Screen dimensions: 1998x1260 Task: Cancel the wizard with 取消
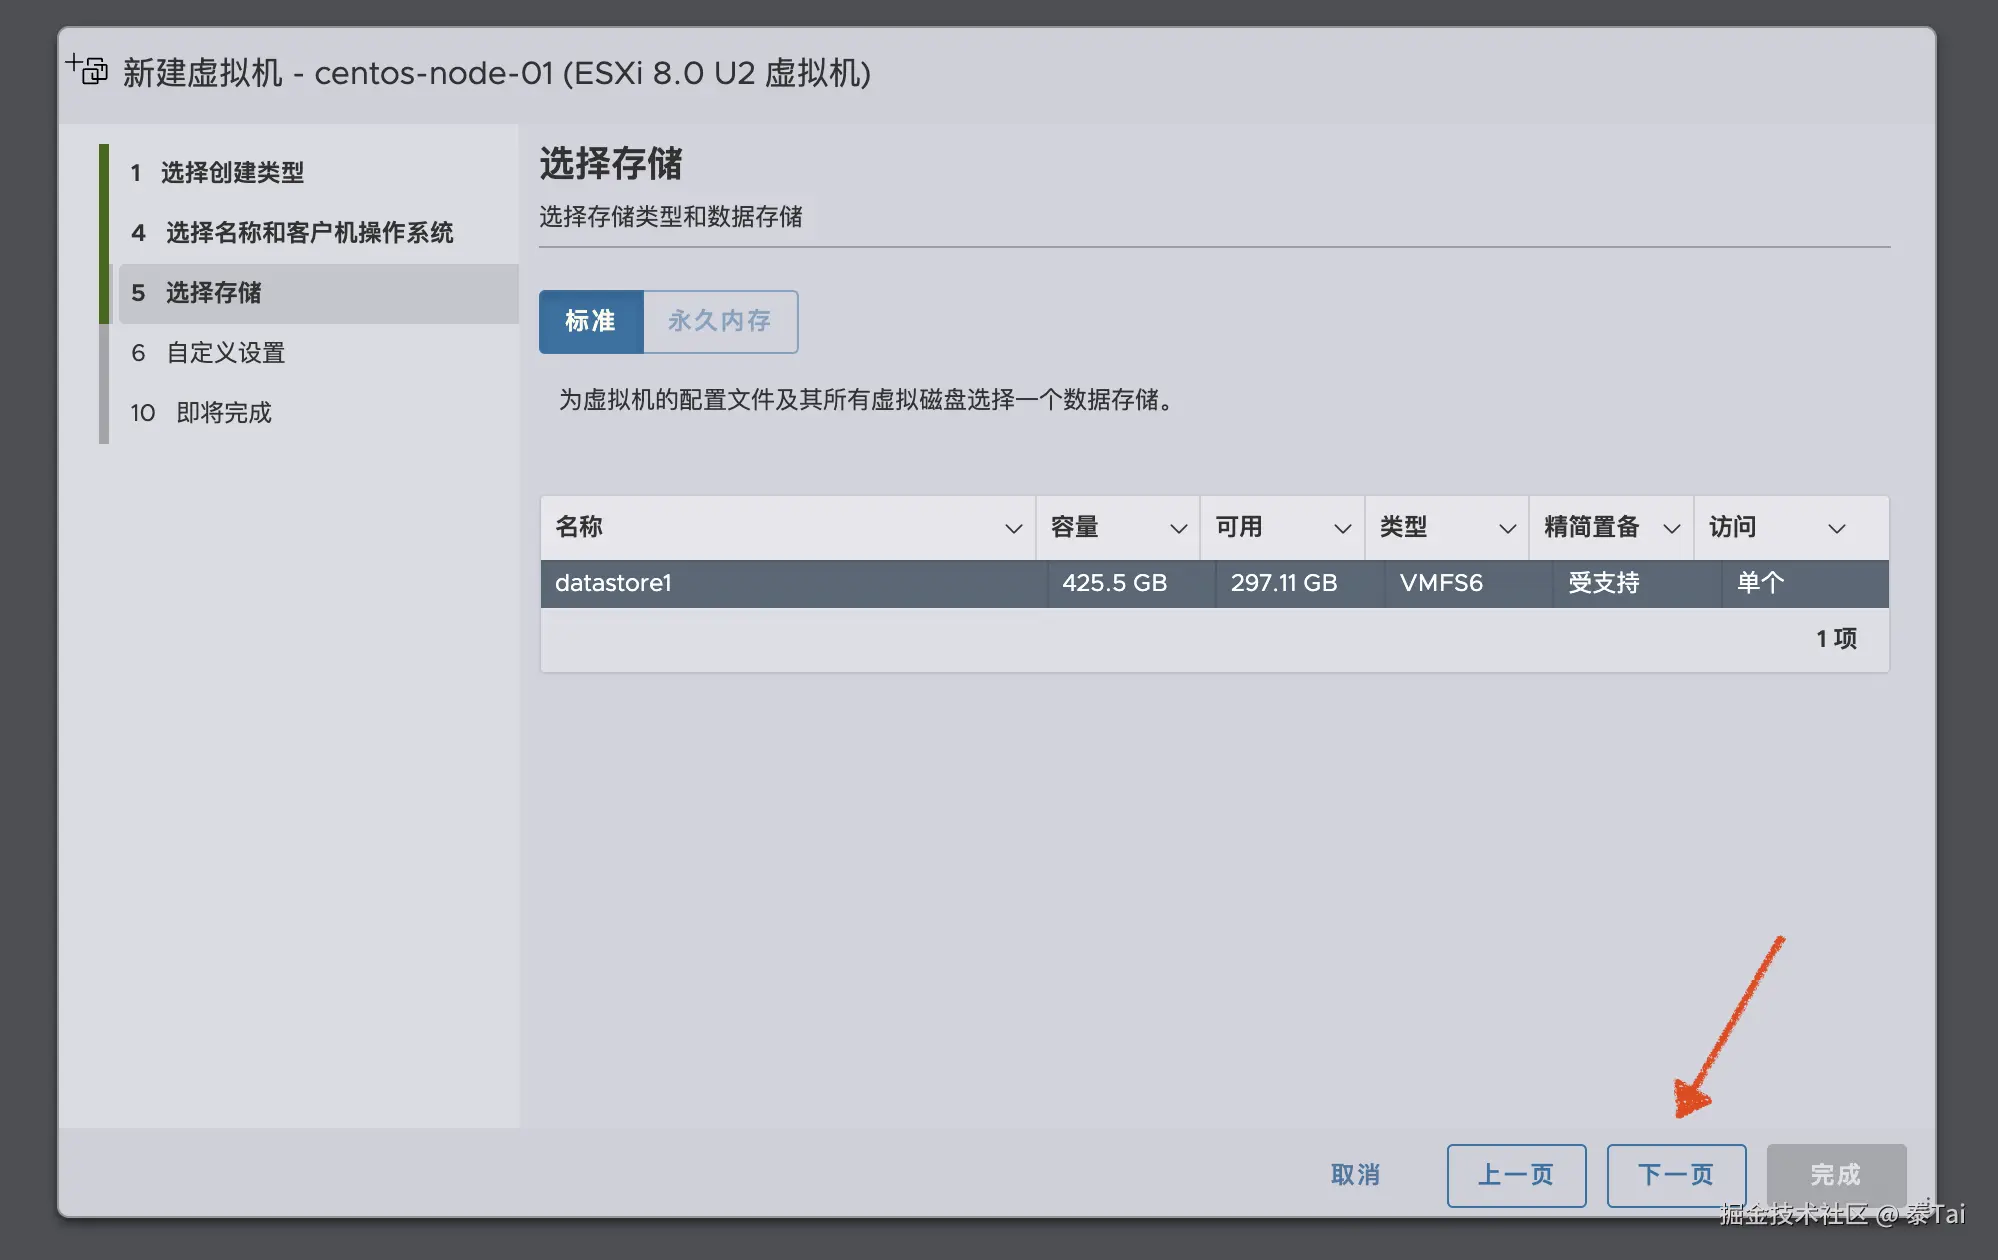(x=1357, y=1176)
